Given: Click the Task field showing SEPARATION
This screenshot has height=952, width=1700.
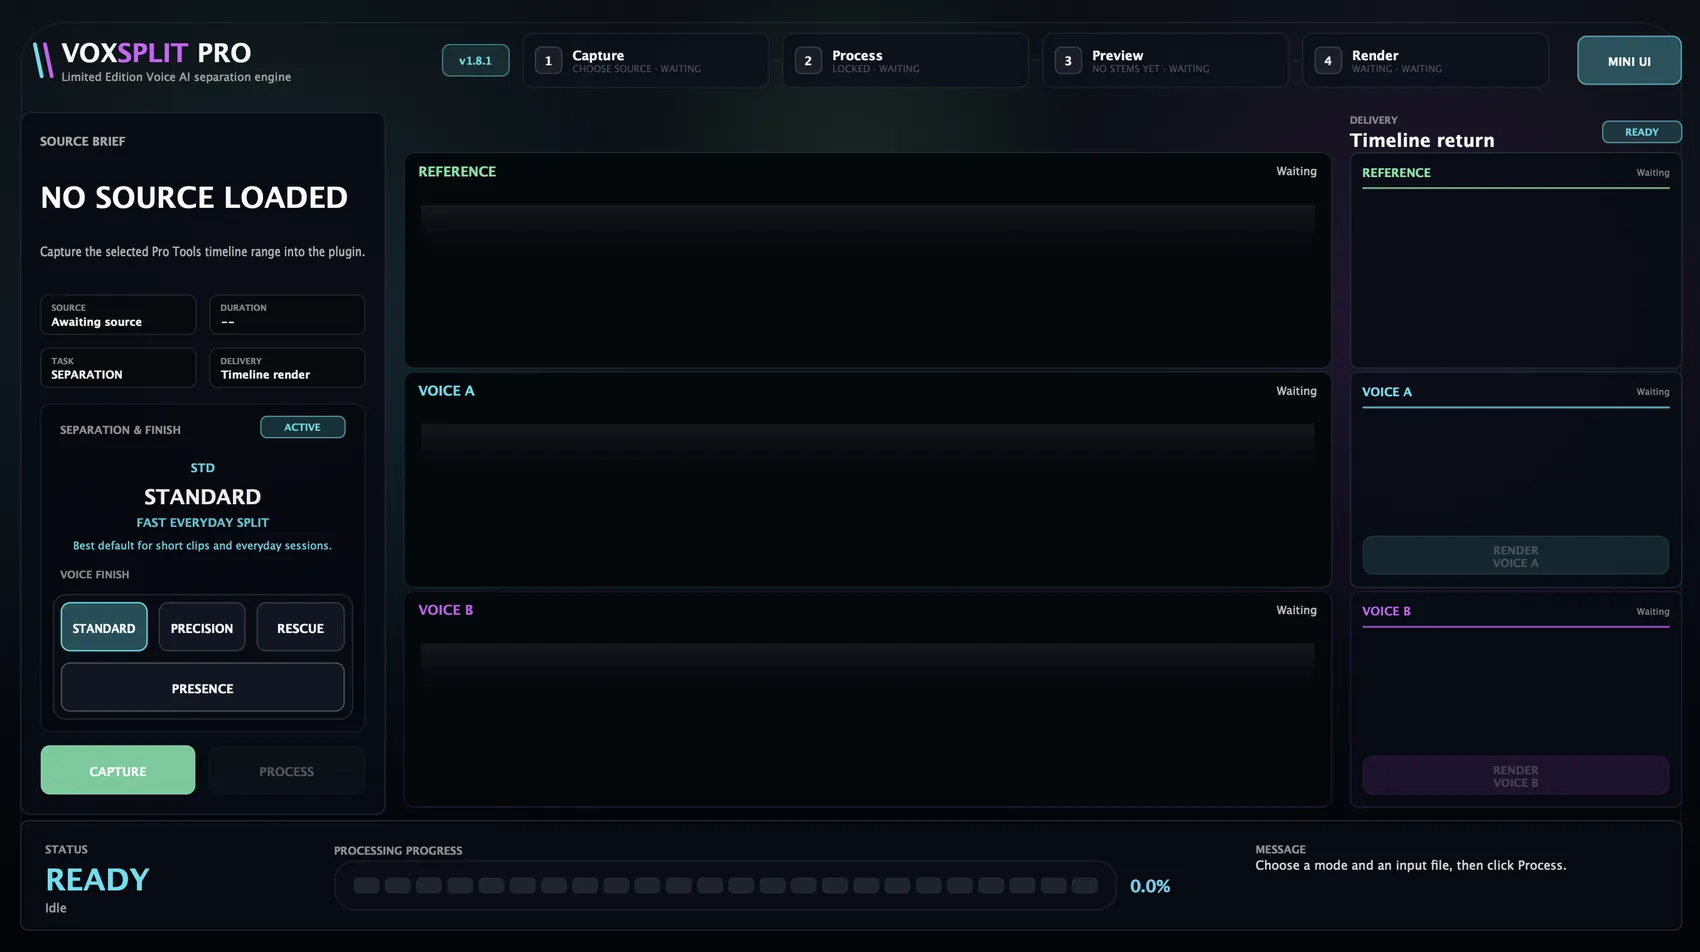Looking at the screenshot, I should [x=118, y=368].
